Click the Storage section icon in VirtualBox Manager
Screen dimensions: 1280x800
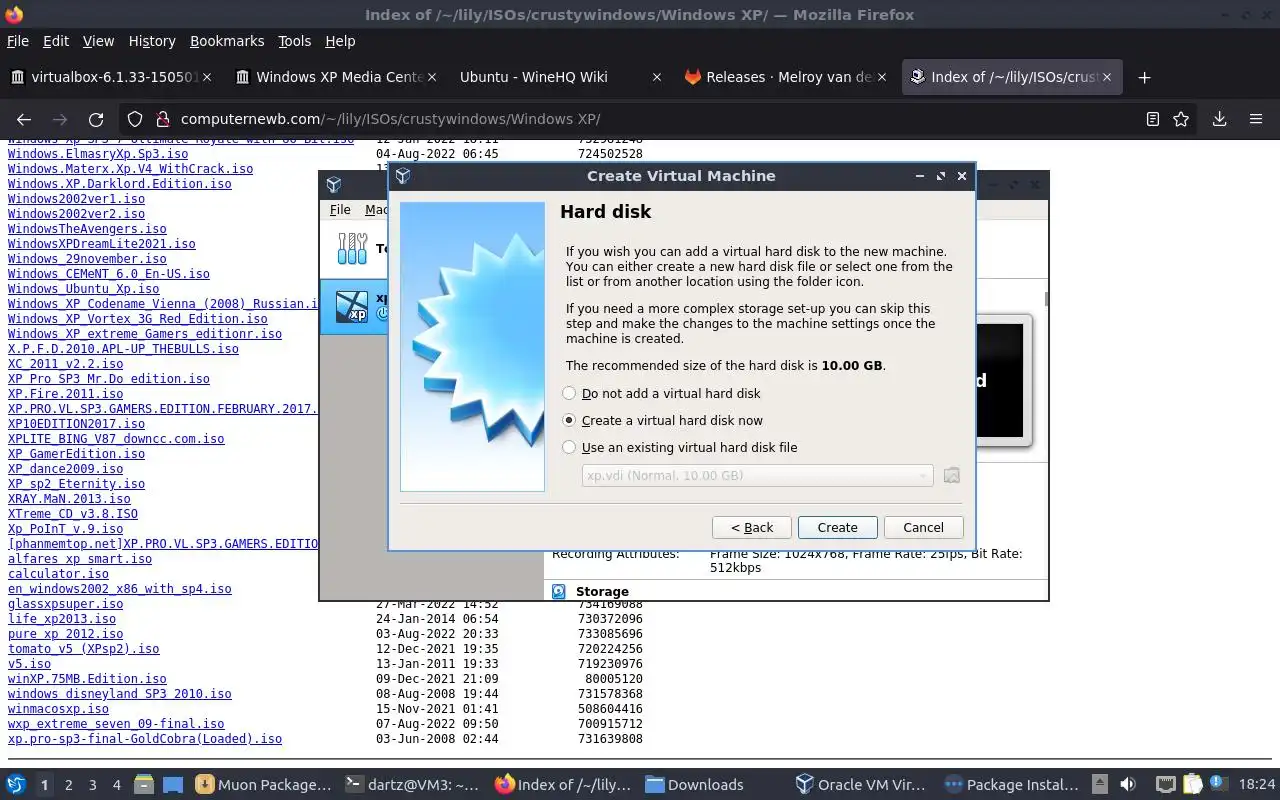559,592
